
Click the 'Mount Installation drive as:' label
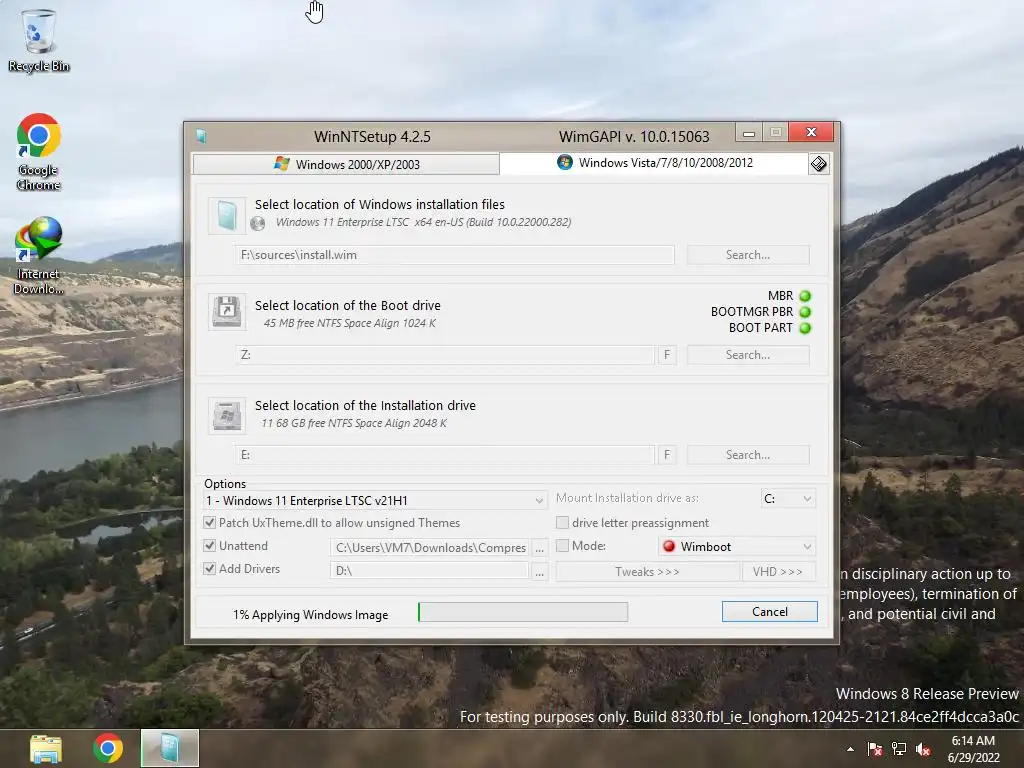(627, 498)
